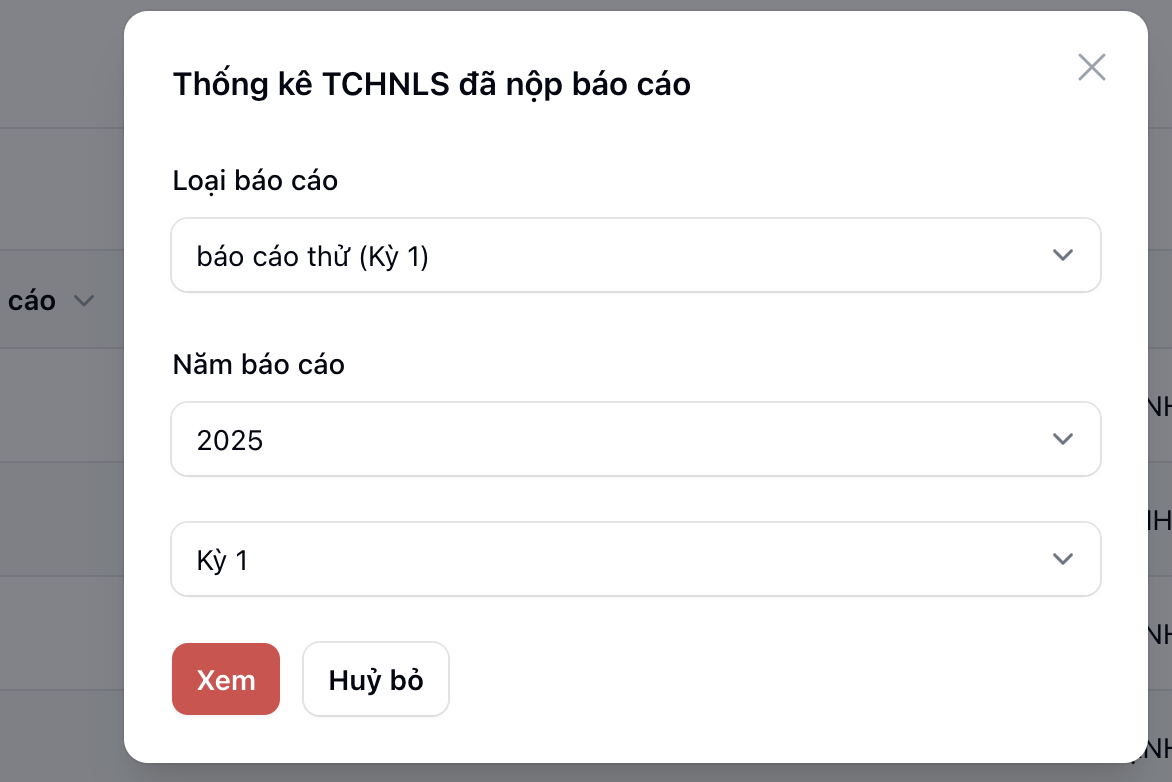Click the 'Năm báo cáo' field label
The image size is (1172, 782).
[258, 364]
